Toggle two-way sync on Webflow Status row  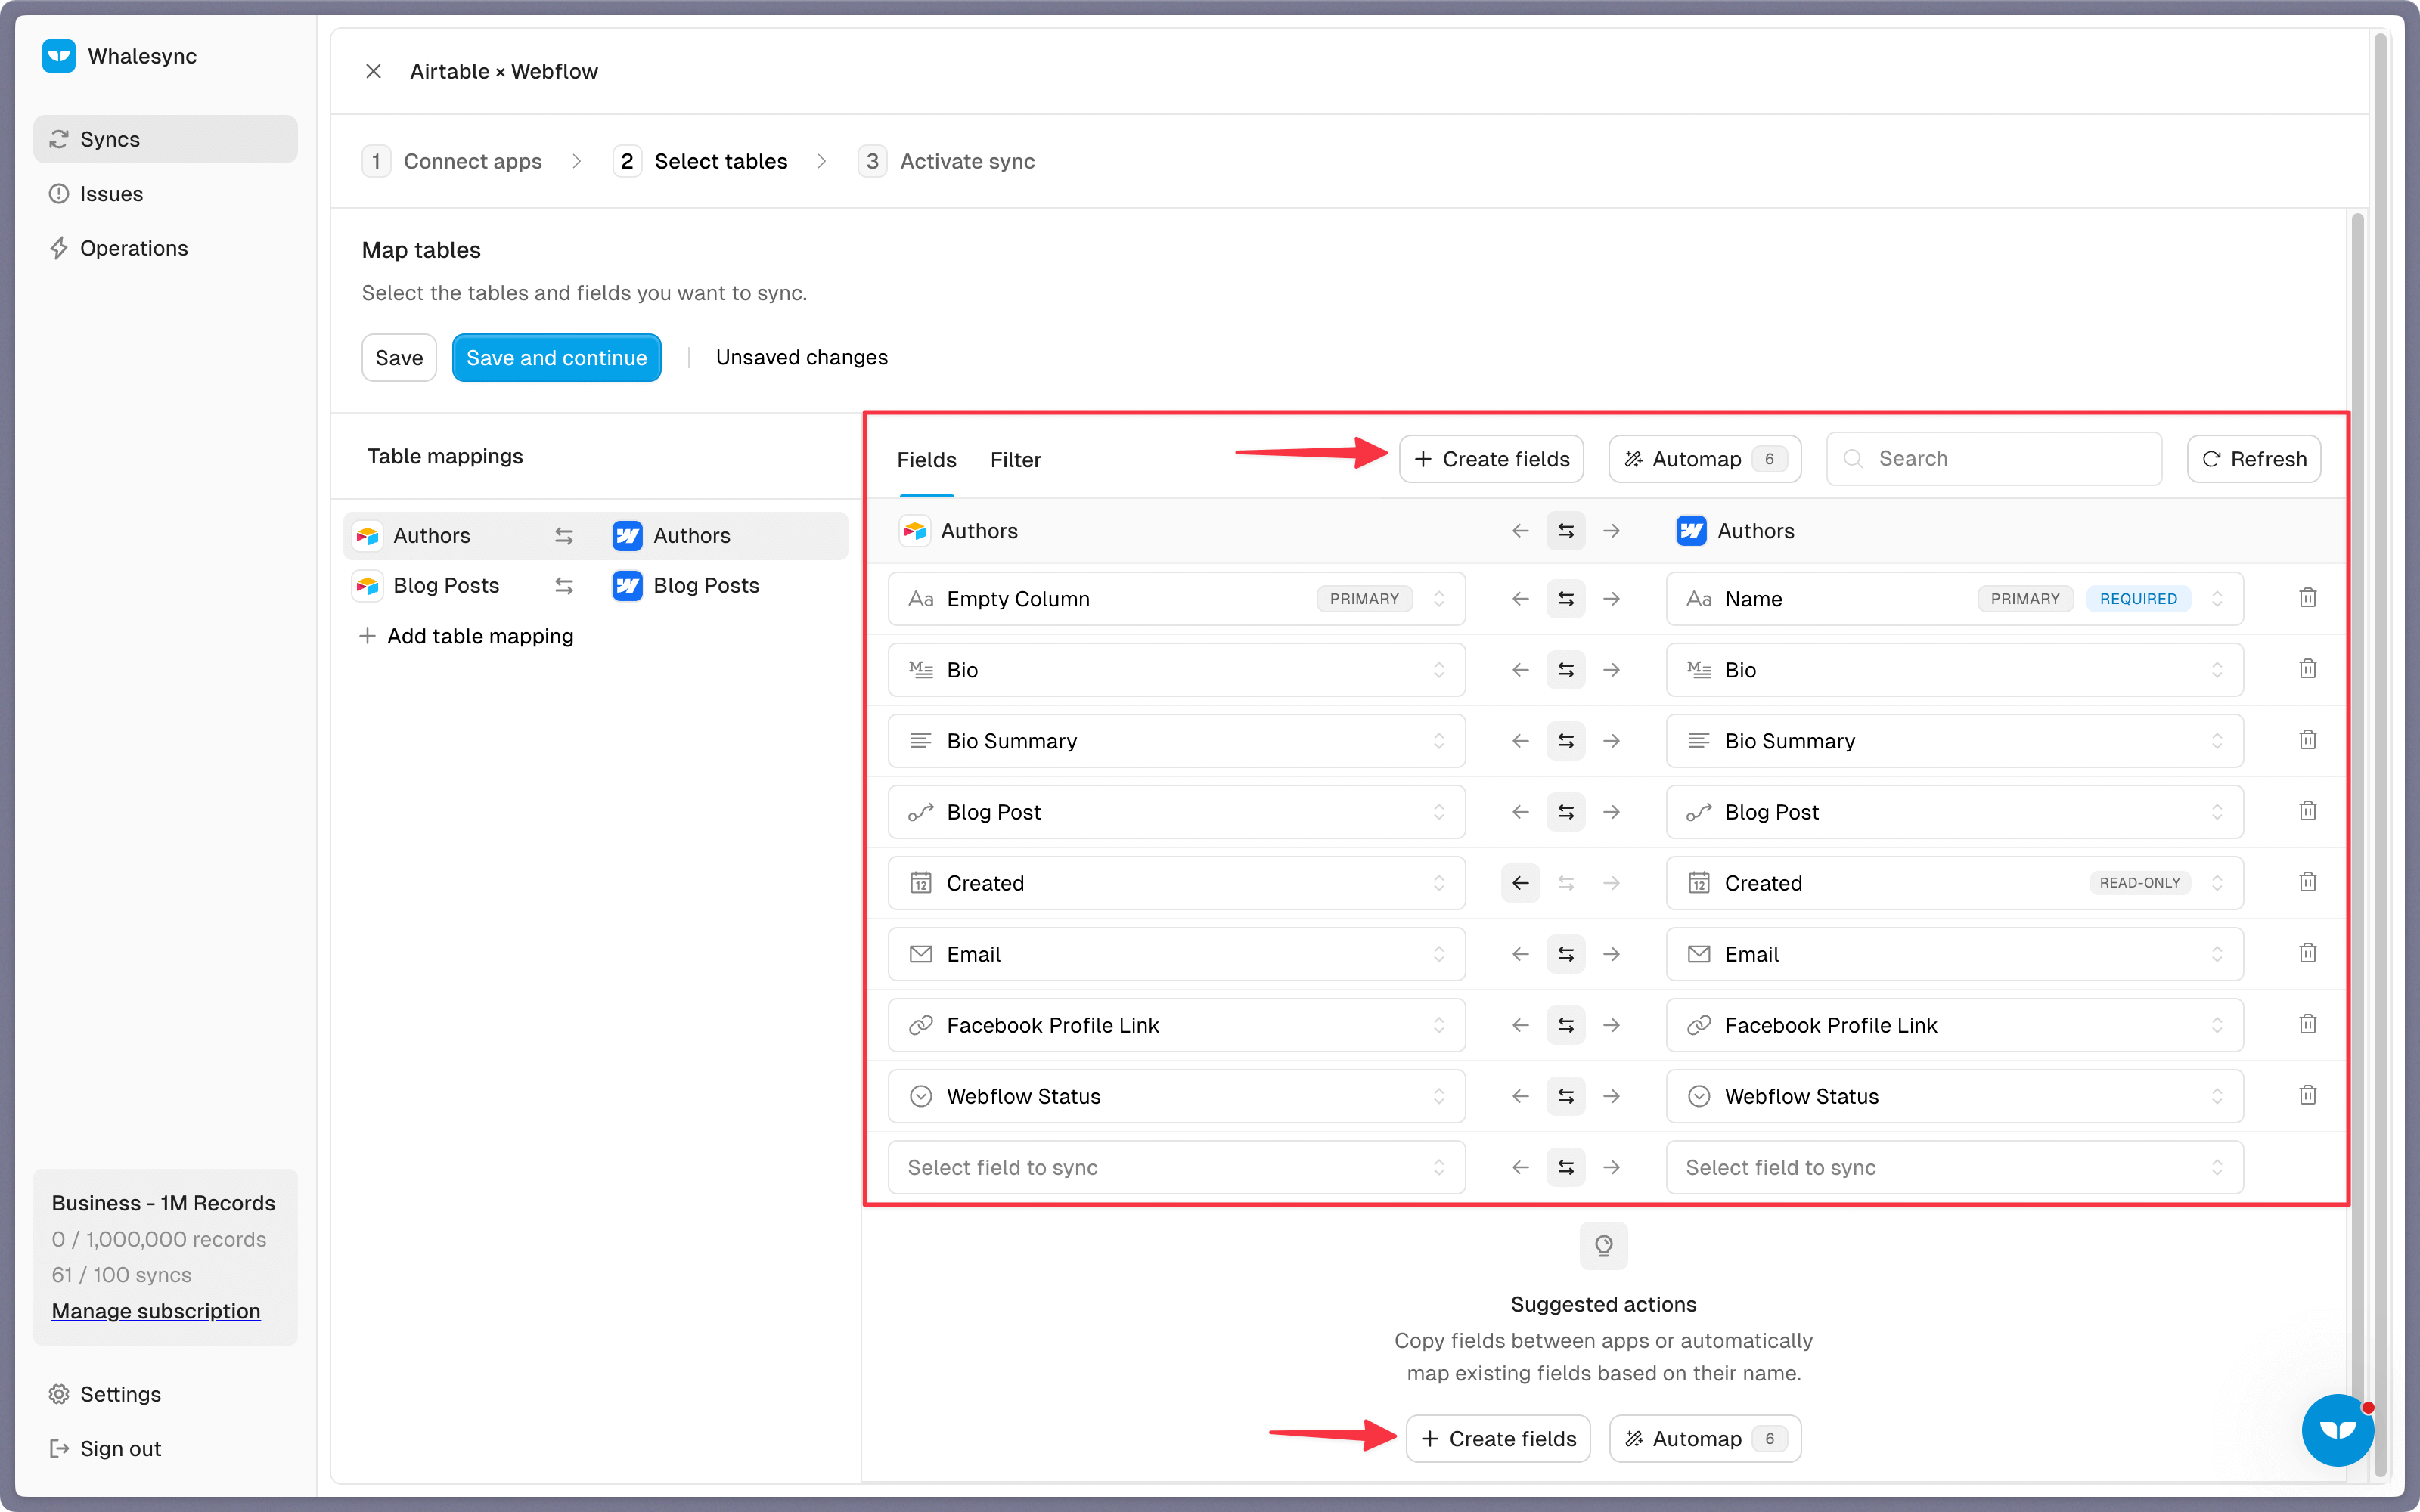(1566, 1096)
